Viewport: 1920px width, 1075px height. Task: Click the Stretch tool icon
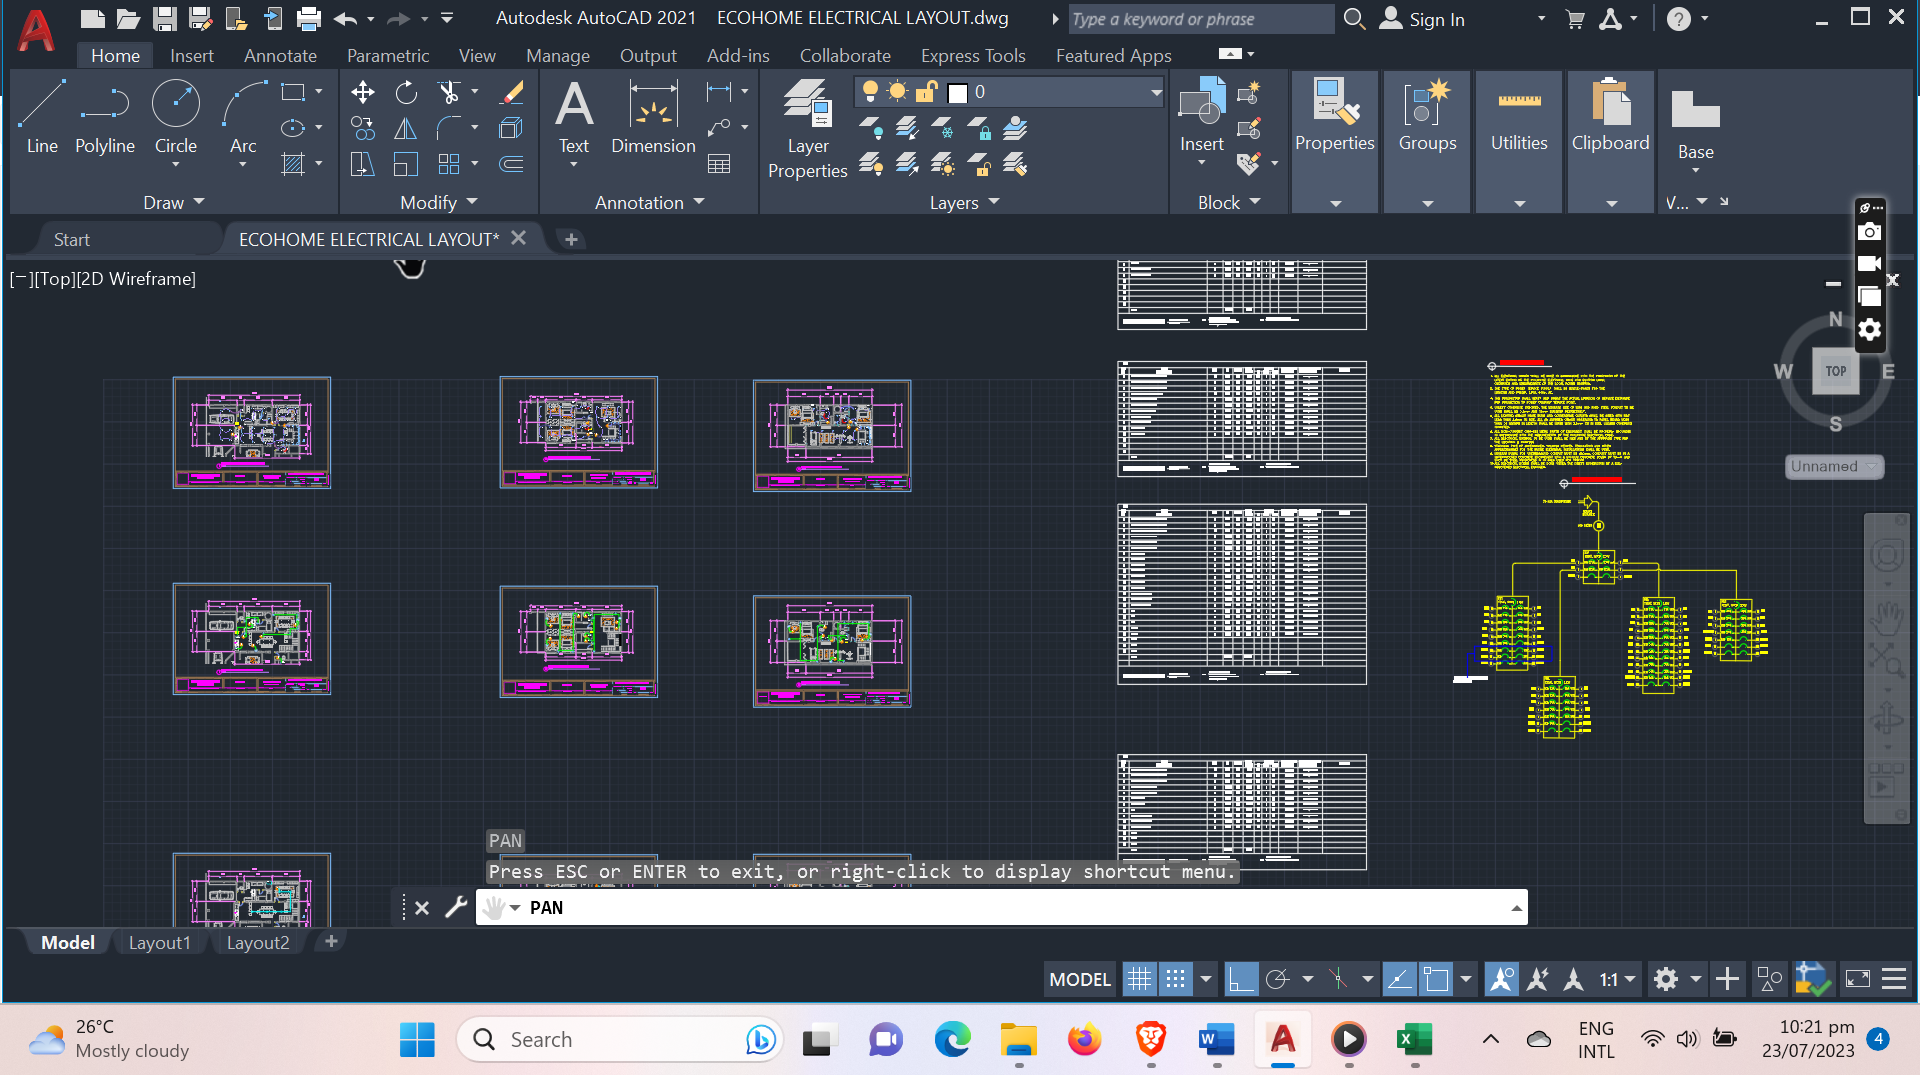(x=363, y=164)
